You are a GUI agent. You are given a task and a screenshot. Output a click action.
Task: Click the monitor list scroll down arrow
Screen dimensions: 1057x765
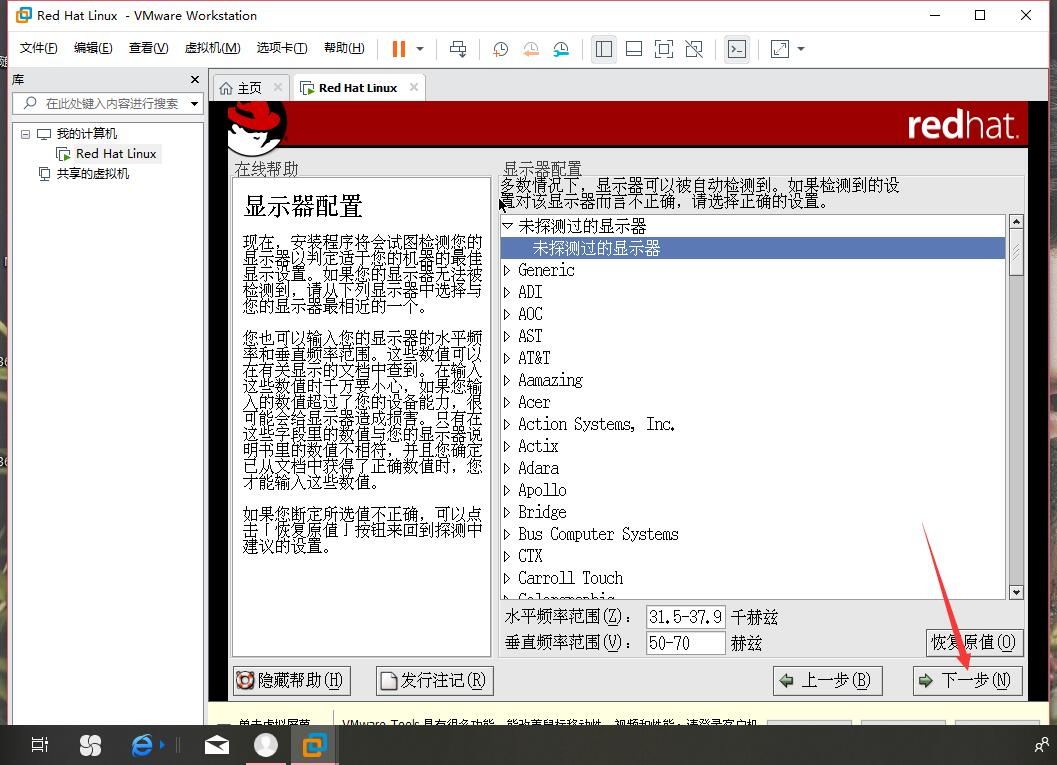click(1016, 592)
